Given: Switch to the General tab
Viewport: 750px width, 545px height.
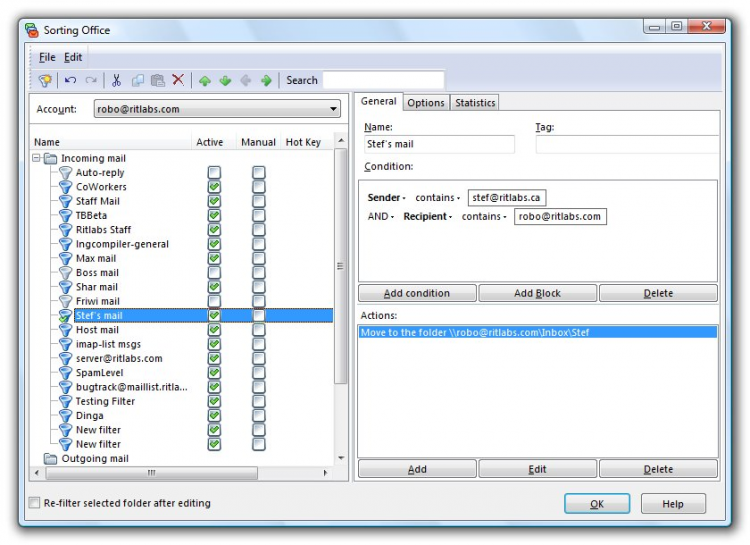Looking at the screenshot, I should coord(378,101).
